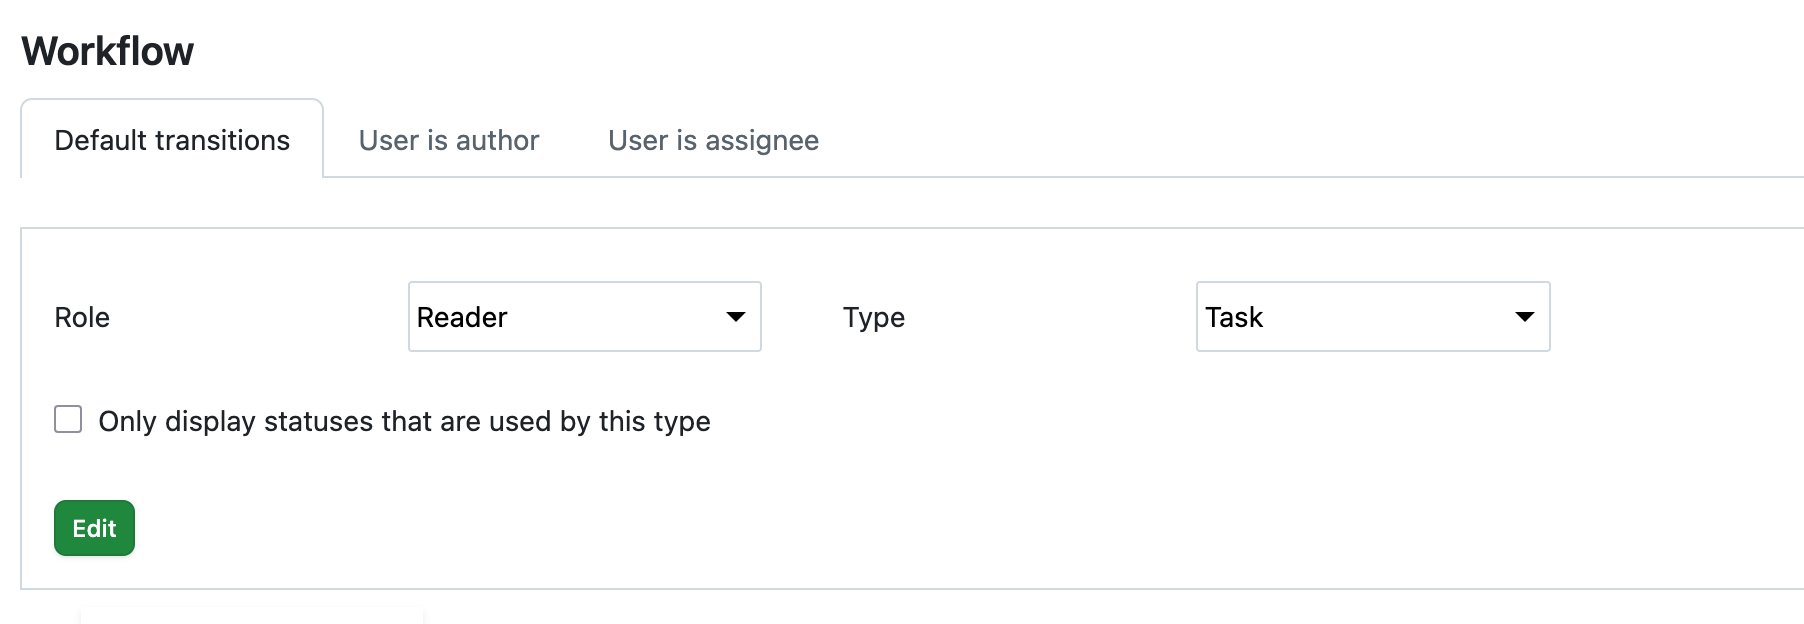The height and width of the screenshot is (624, 1804).
Task: Change the selected type from Task
Action: coord(1371,317)
